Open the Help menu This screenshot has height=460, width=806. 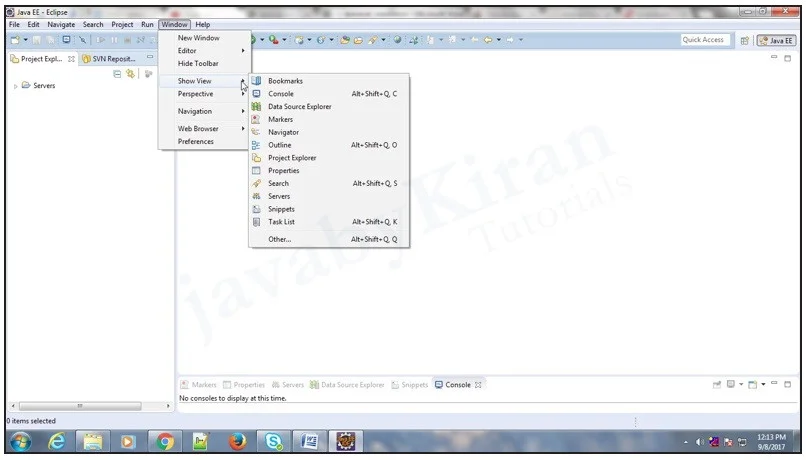pyautogui.click(x=203, y=25)
